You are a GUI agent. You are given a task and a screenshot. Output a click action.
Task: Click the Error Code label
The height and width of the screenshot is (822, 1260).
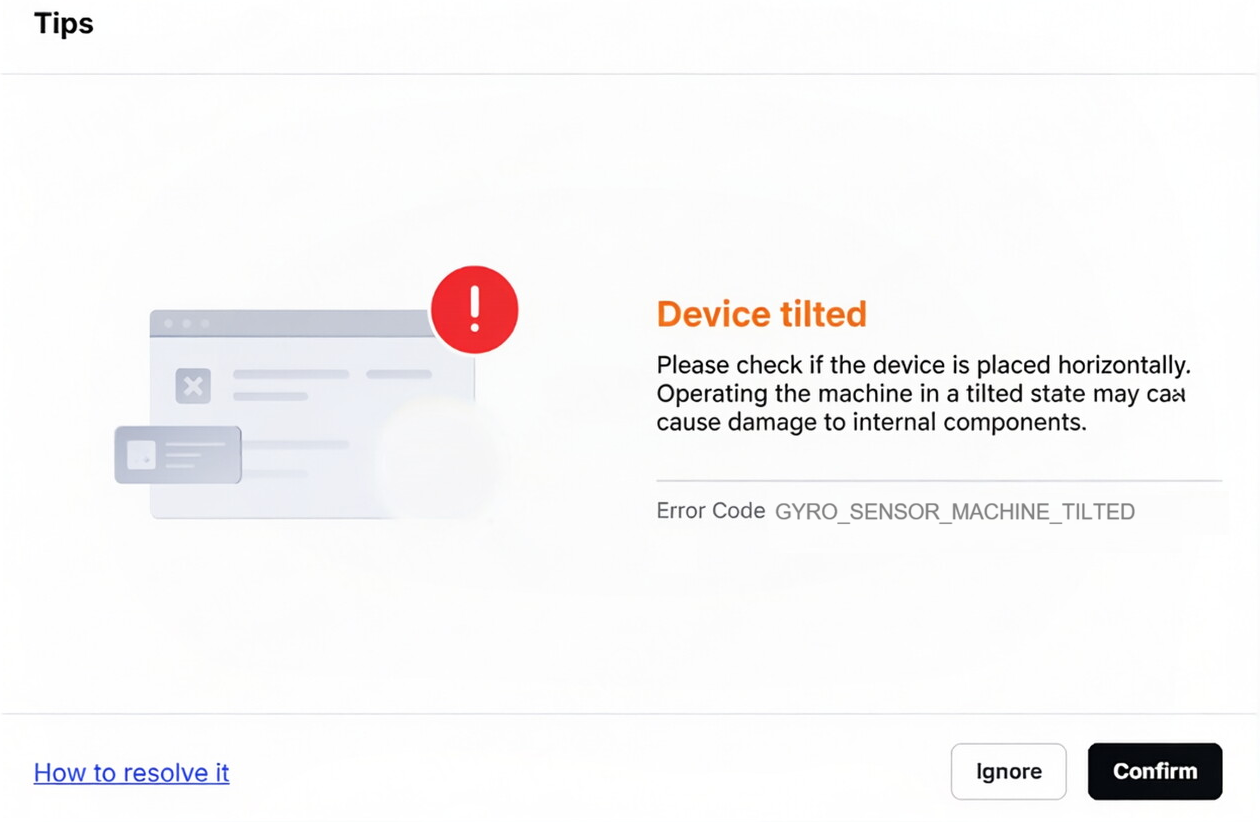pyautogui.click(x=711, y=511)
